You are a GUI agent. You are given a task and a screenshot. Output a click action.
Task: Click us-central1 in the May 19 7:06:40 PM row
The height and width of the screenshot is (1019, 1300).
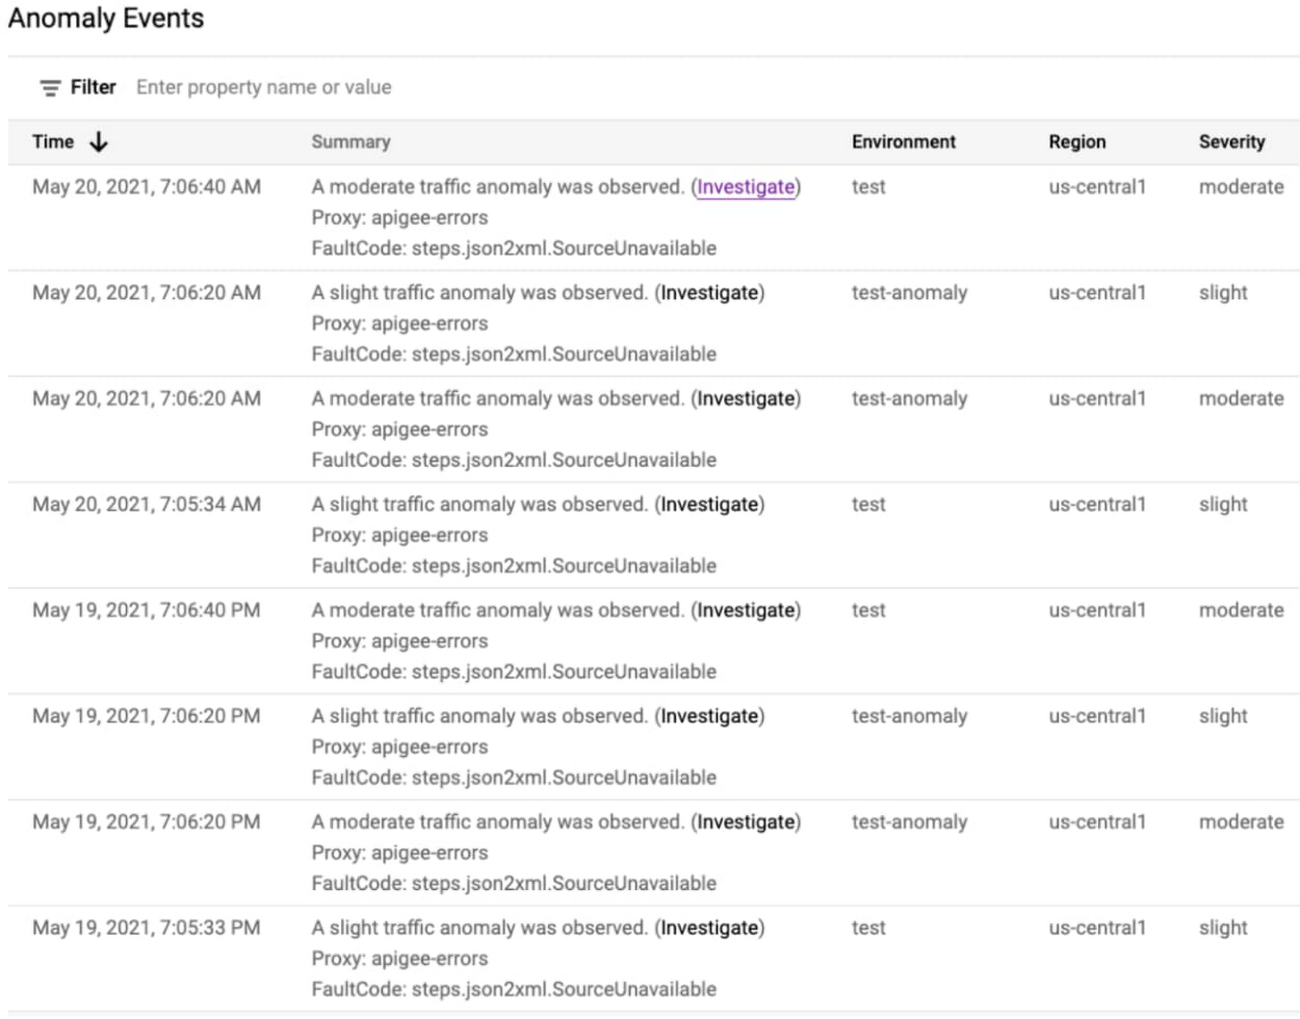coord(1097,611)
